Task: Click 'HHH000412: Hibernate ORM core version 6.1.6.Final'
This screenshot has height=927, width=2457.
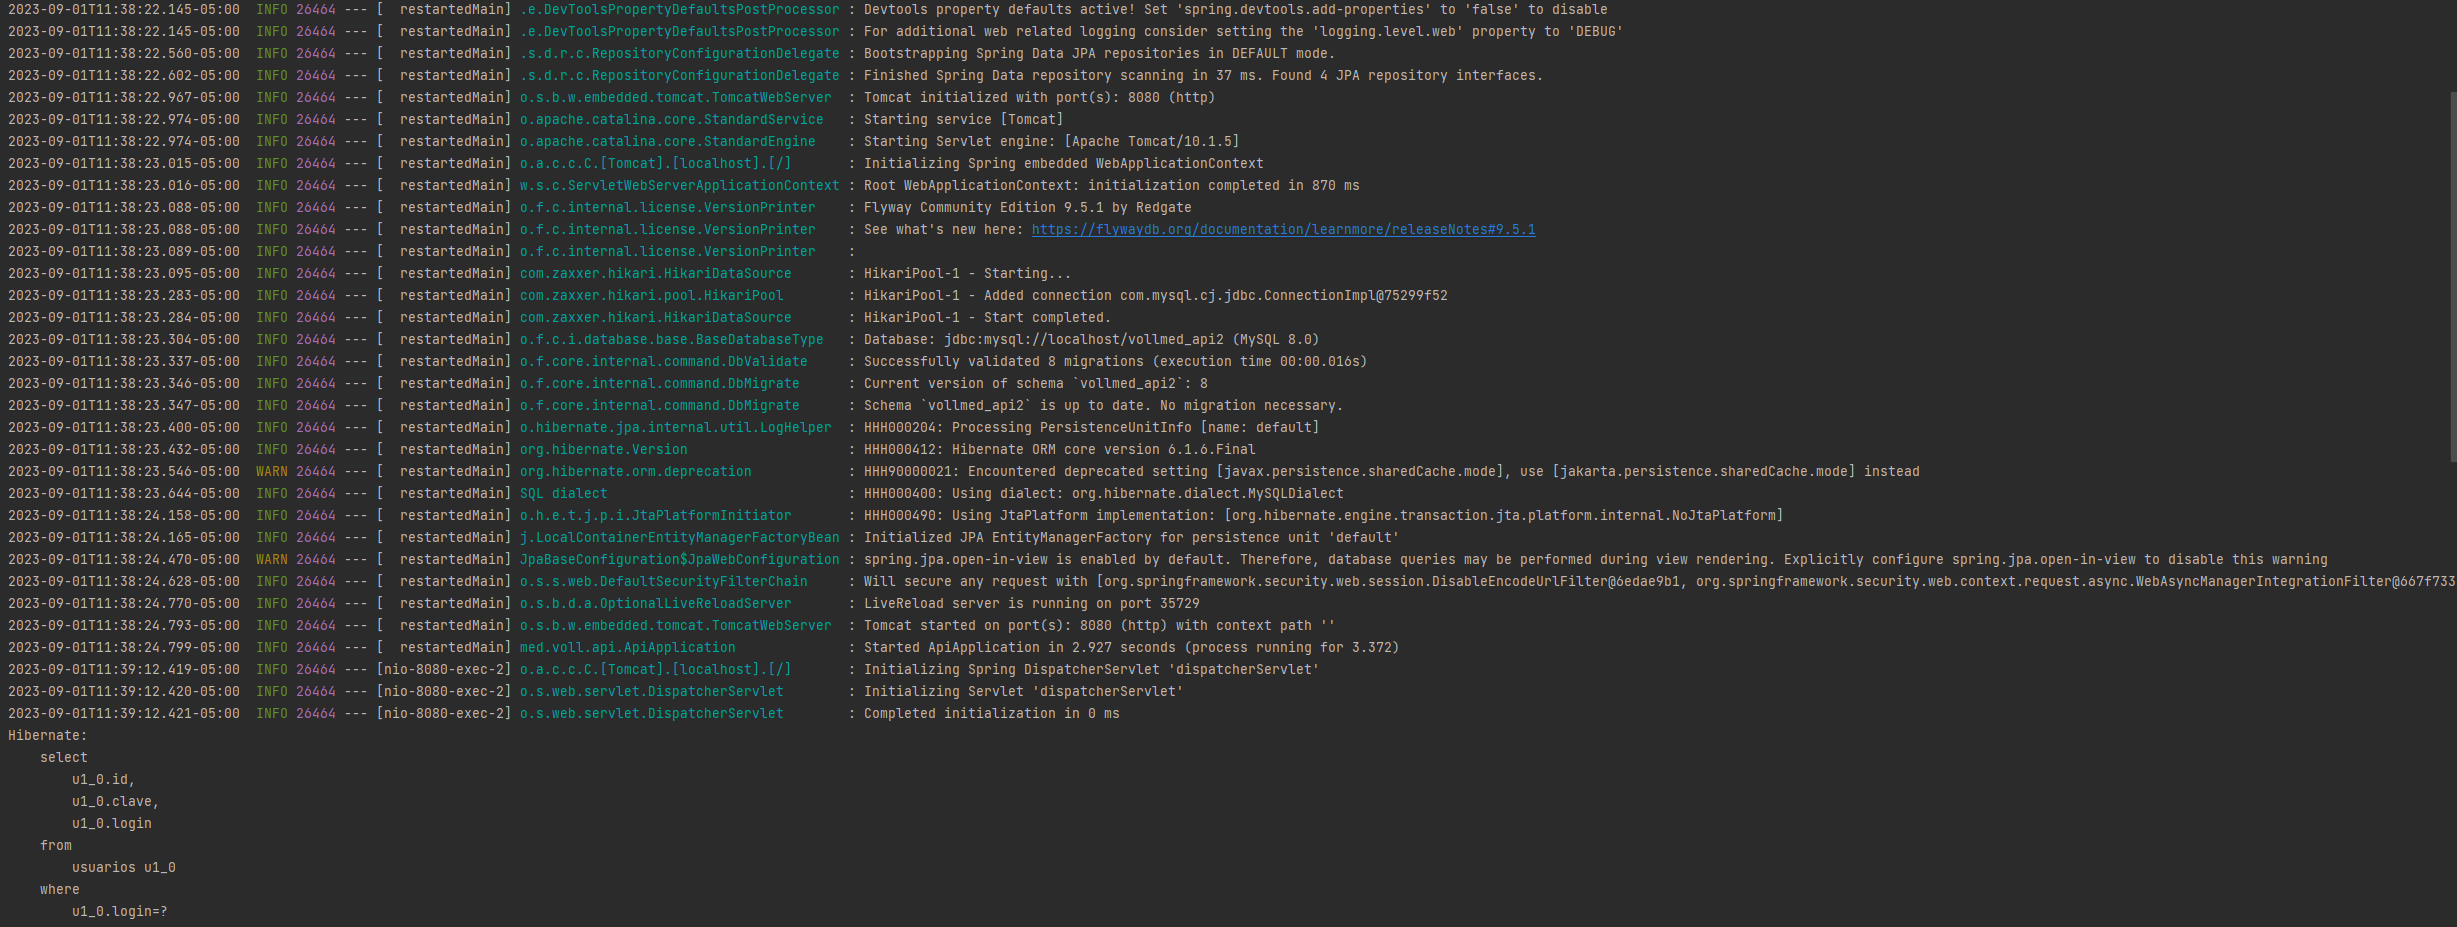Action: (x=1059, y=450)
